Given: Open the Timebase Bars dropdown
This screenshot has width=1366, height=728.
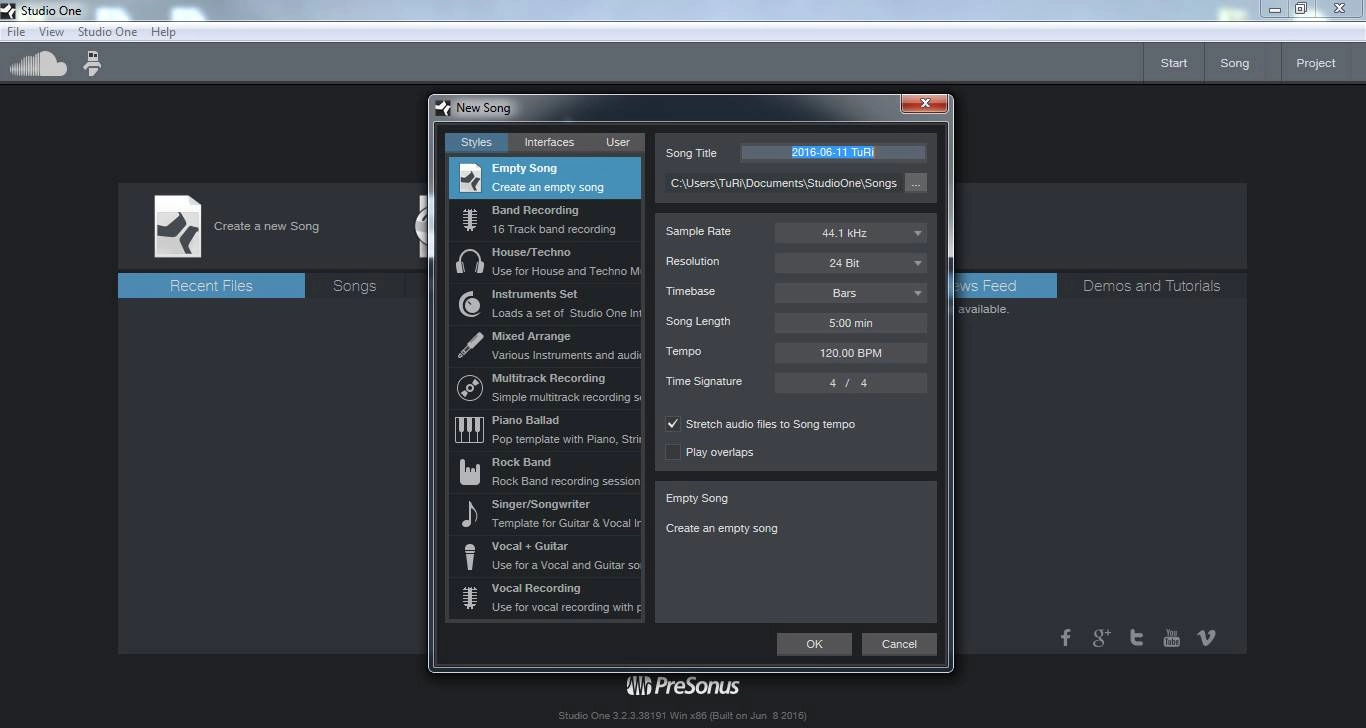Looking at the screenshot, I should [851, 293].
